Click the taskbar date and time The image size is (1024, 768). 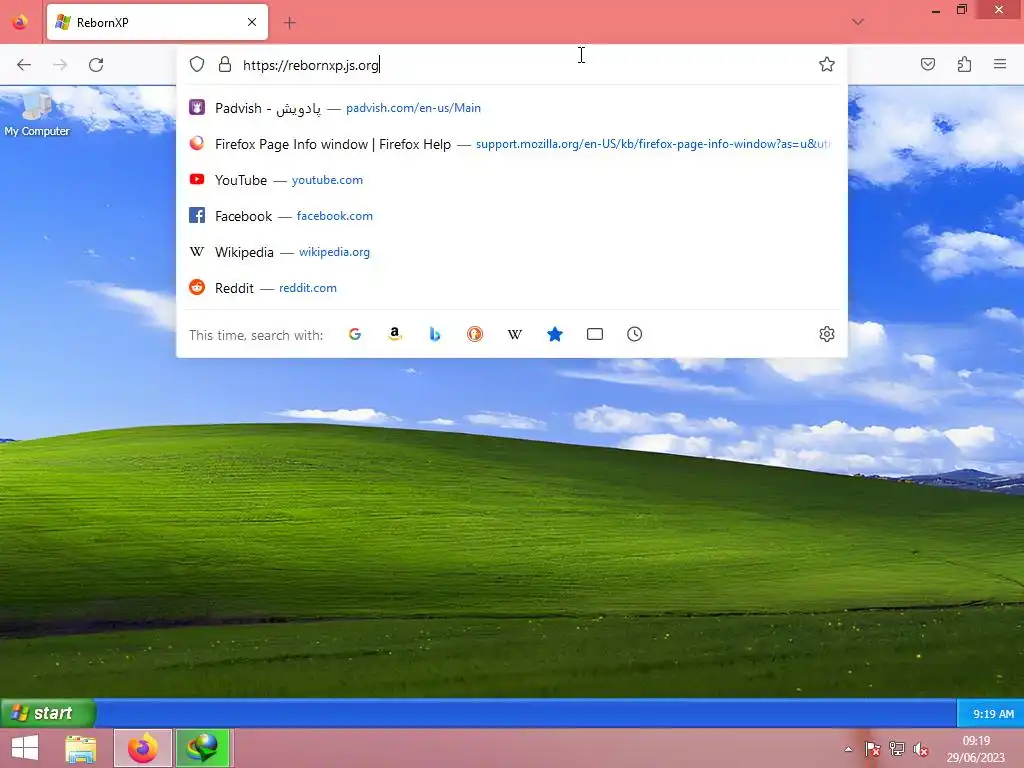(x=976, y=749)
